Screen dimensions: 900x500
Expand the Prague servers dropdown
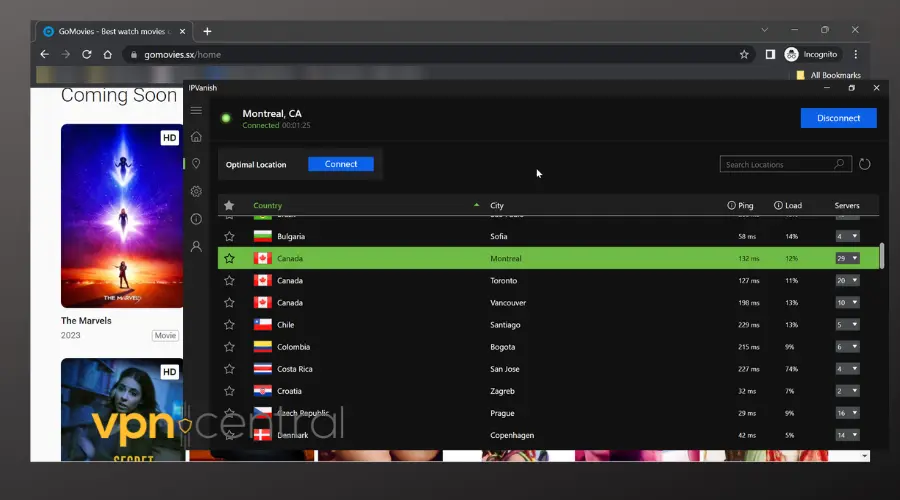click(847, 413)
